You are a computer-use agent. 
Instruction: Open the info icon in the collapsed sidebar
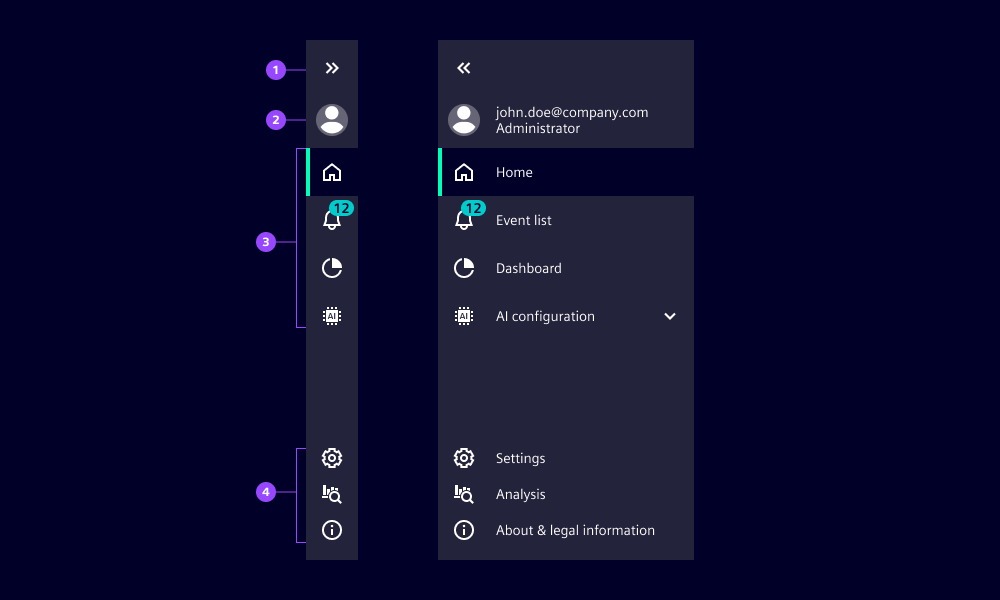point(332,530)
